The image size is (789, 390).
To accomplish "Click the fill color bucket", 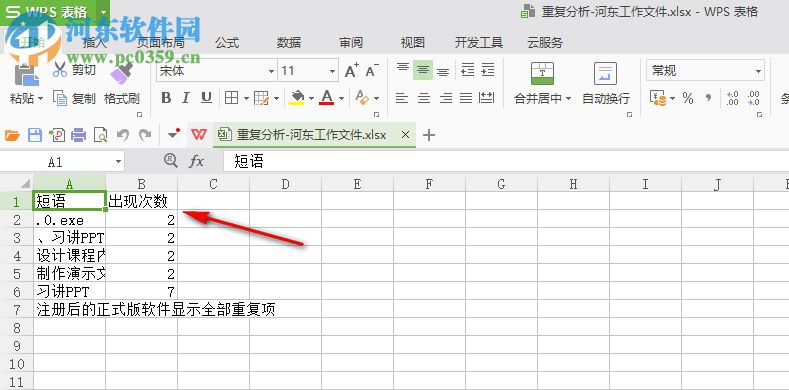I will (x=297, y=97).
